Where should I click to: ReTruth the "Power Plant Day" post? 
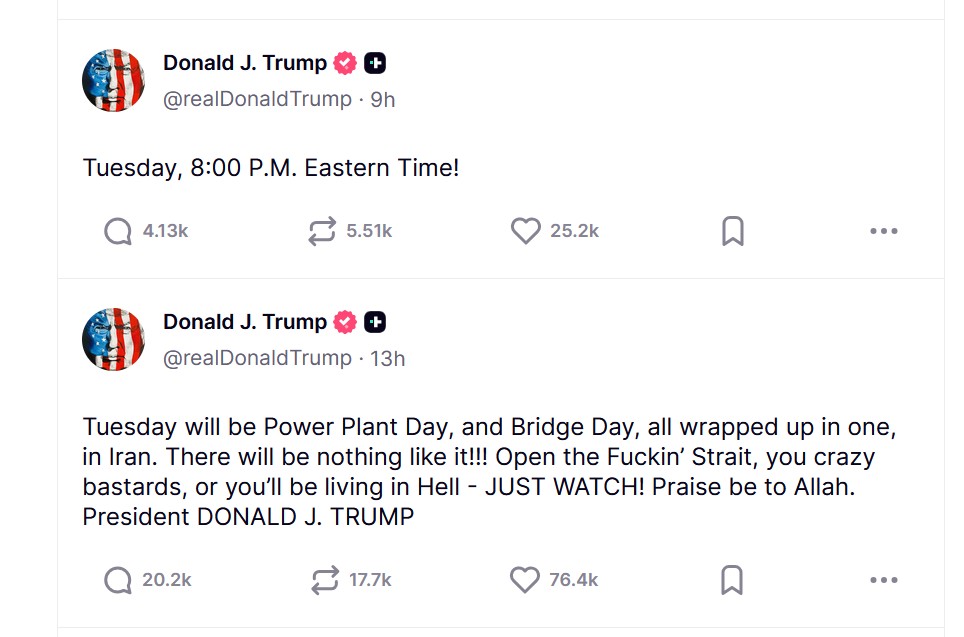coord(324,580)
